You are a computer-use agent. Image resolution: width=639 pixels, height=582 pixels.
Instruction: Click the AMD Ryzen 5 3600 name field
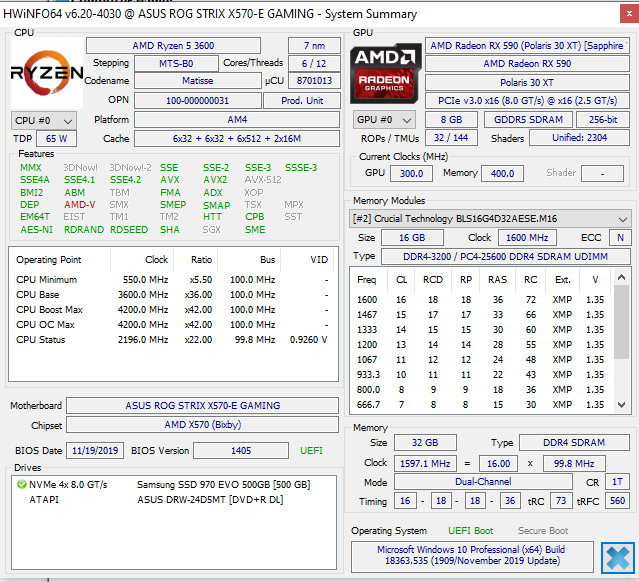(173, 46)
